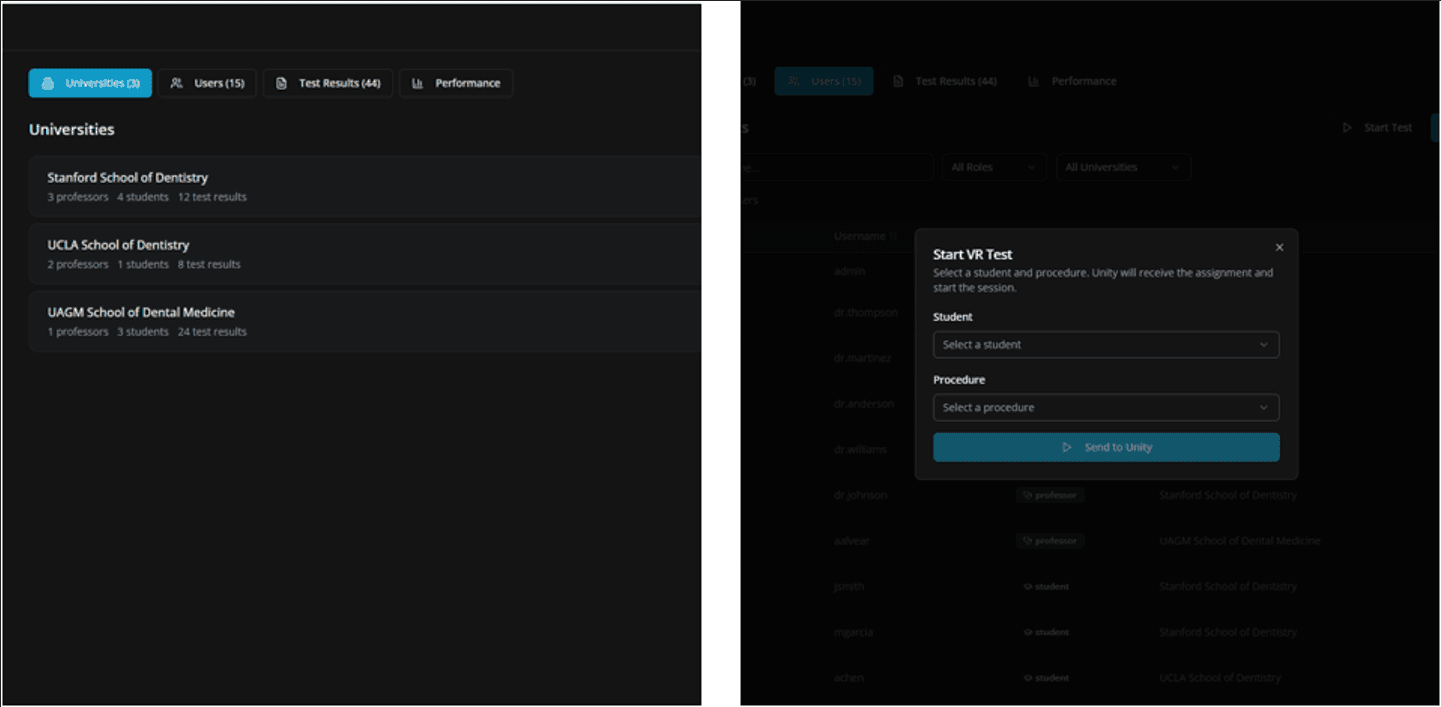Click the Start VR Test dialog title
1441x707 pixels.
pyautogui.click(x=973, y=255)
